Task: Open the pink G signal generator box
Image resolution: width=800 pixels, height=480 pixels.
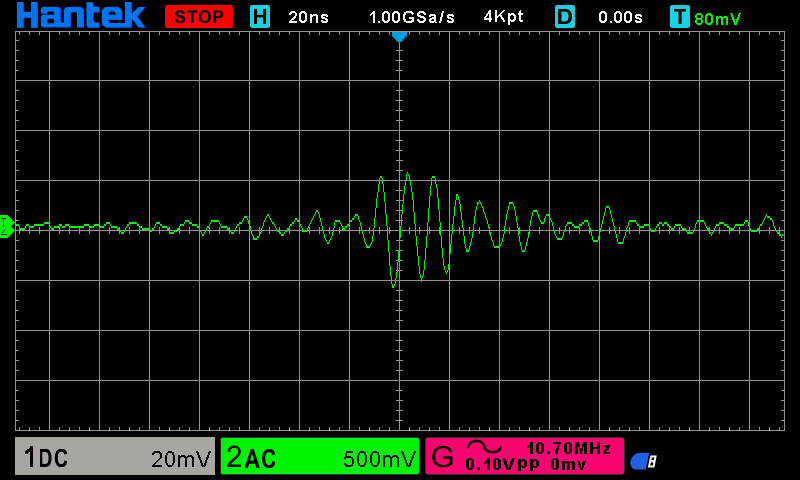Action: 524,456
